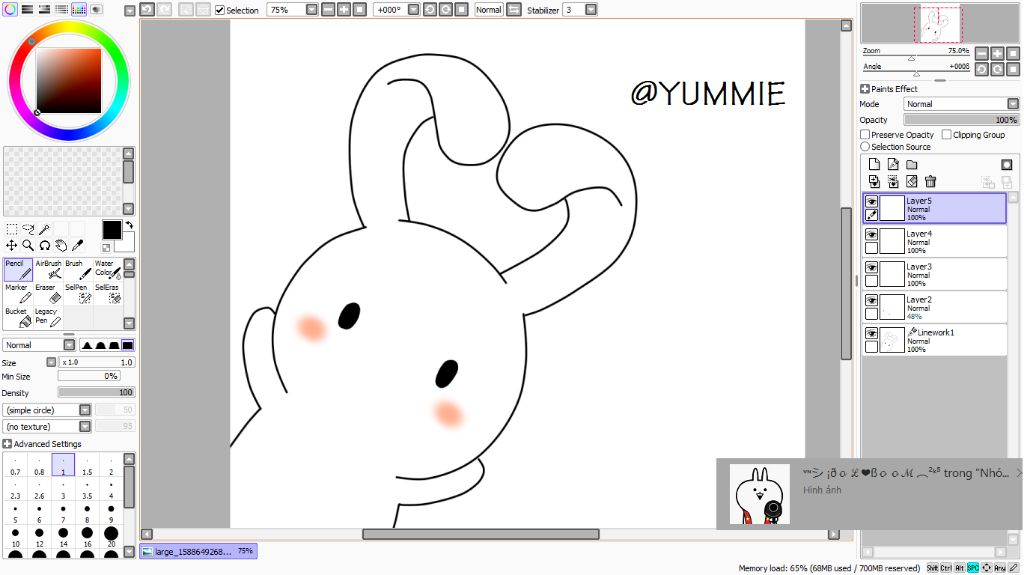The image size is (1024, 575).
Task: Click the Normal view button in toolbar
Action: [x=488, y=10]
